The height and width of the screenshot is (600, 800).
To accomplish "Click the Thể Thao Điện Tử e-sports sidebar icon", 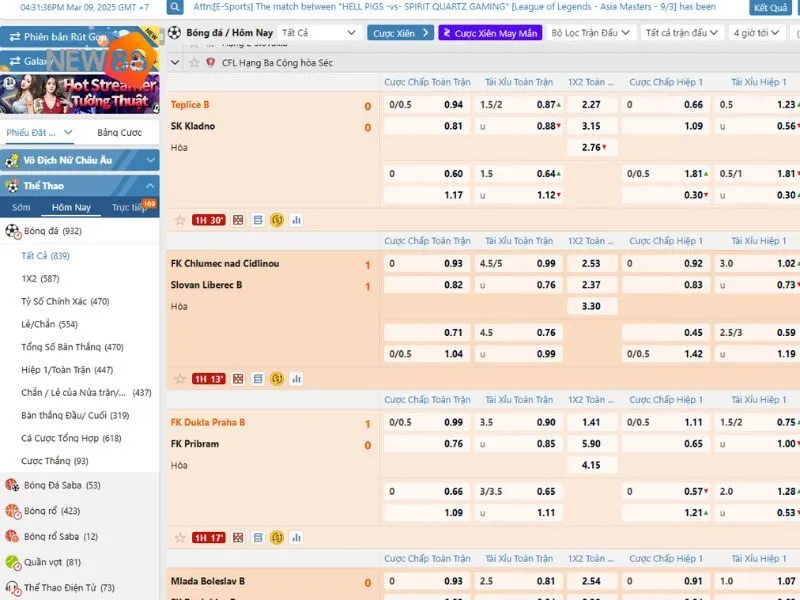I will [12, 588].
